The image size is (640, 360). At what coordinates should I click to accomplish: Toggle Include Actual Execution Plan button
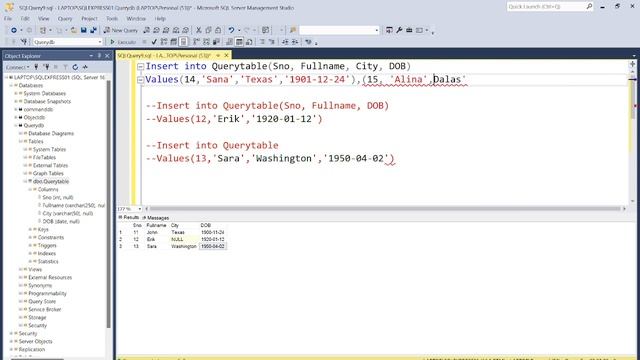pos(196,42)
